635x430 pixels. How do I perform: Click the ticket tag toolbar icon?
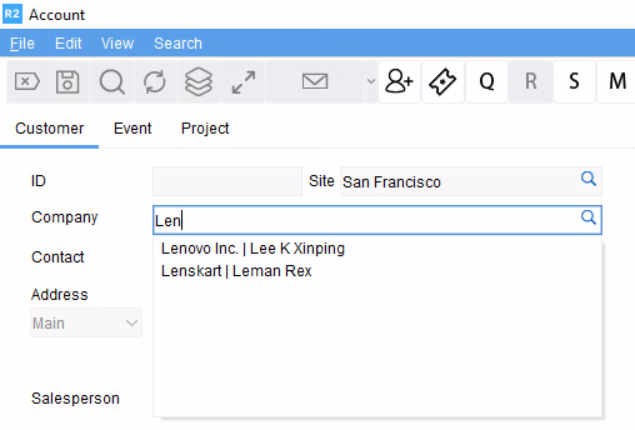click(442, 82)
